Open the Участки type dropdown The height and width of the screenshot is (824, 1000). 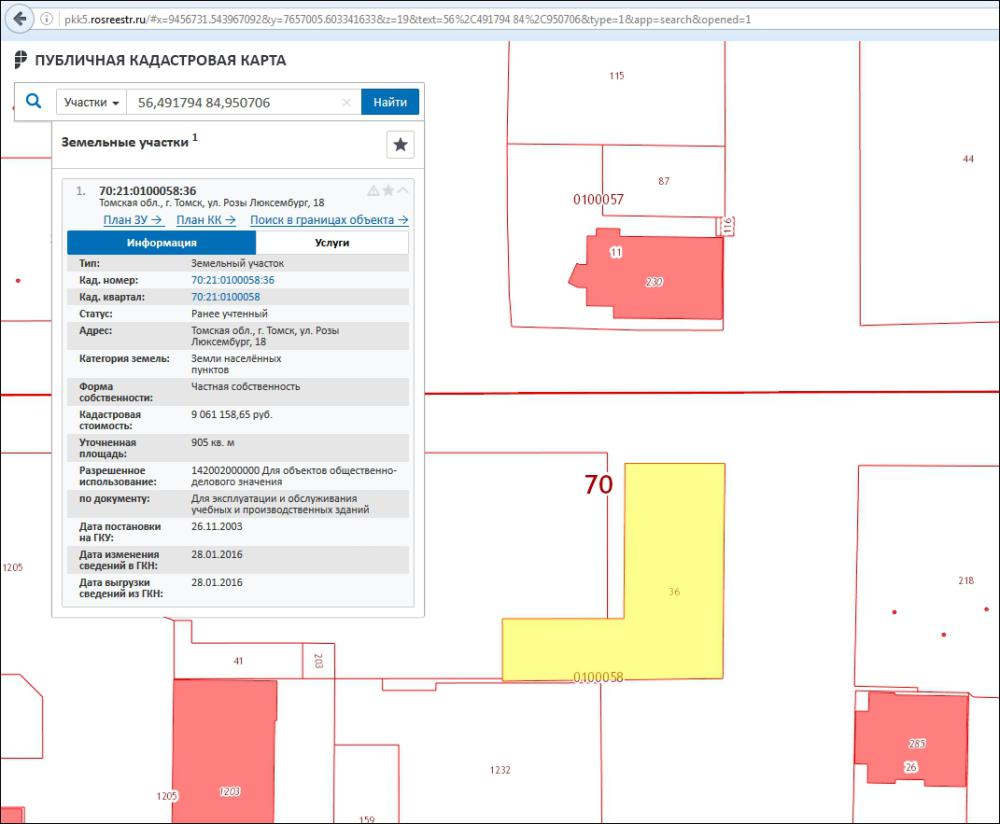coord(92,102)
